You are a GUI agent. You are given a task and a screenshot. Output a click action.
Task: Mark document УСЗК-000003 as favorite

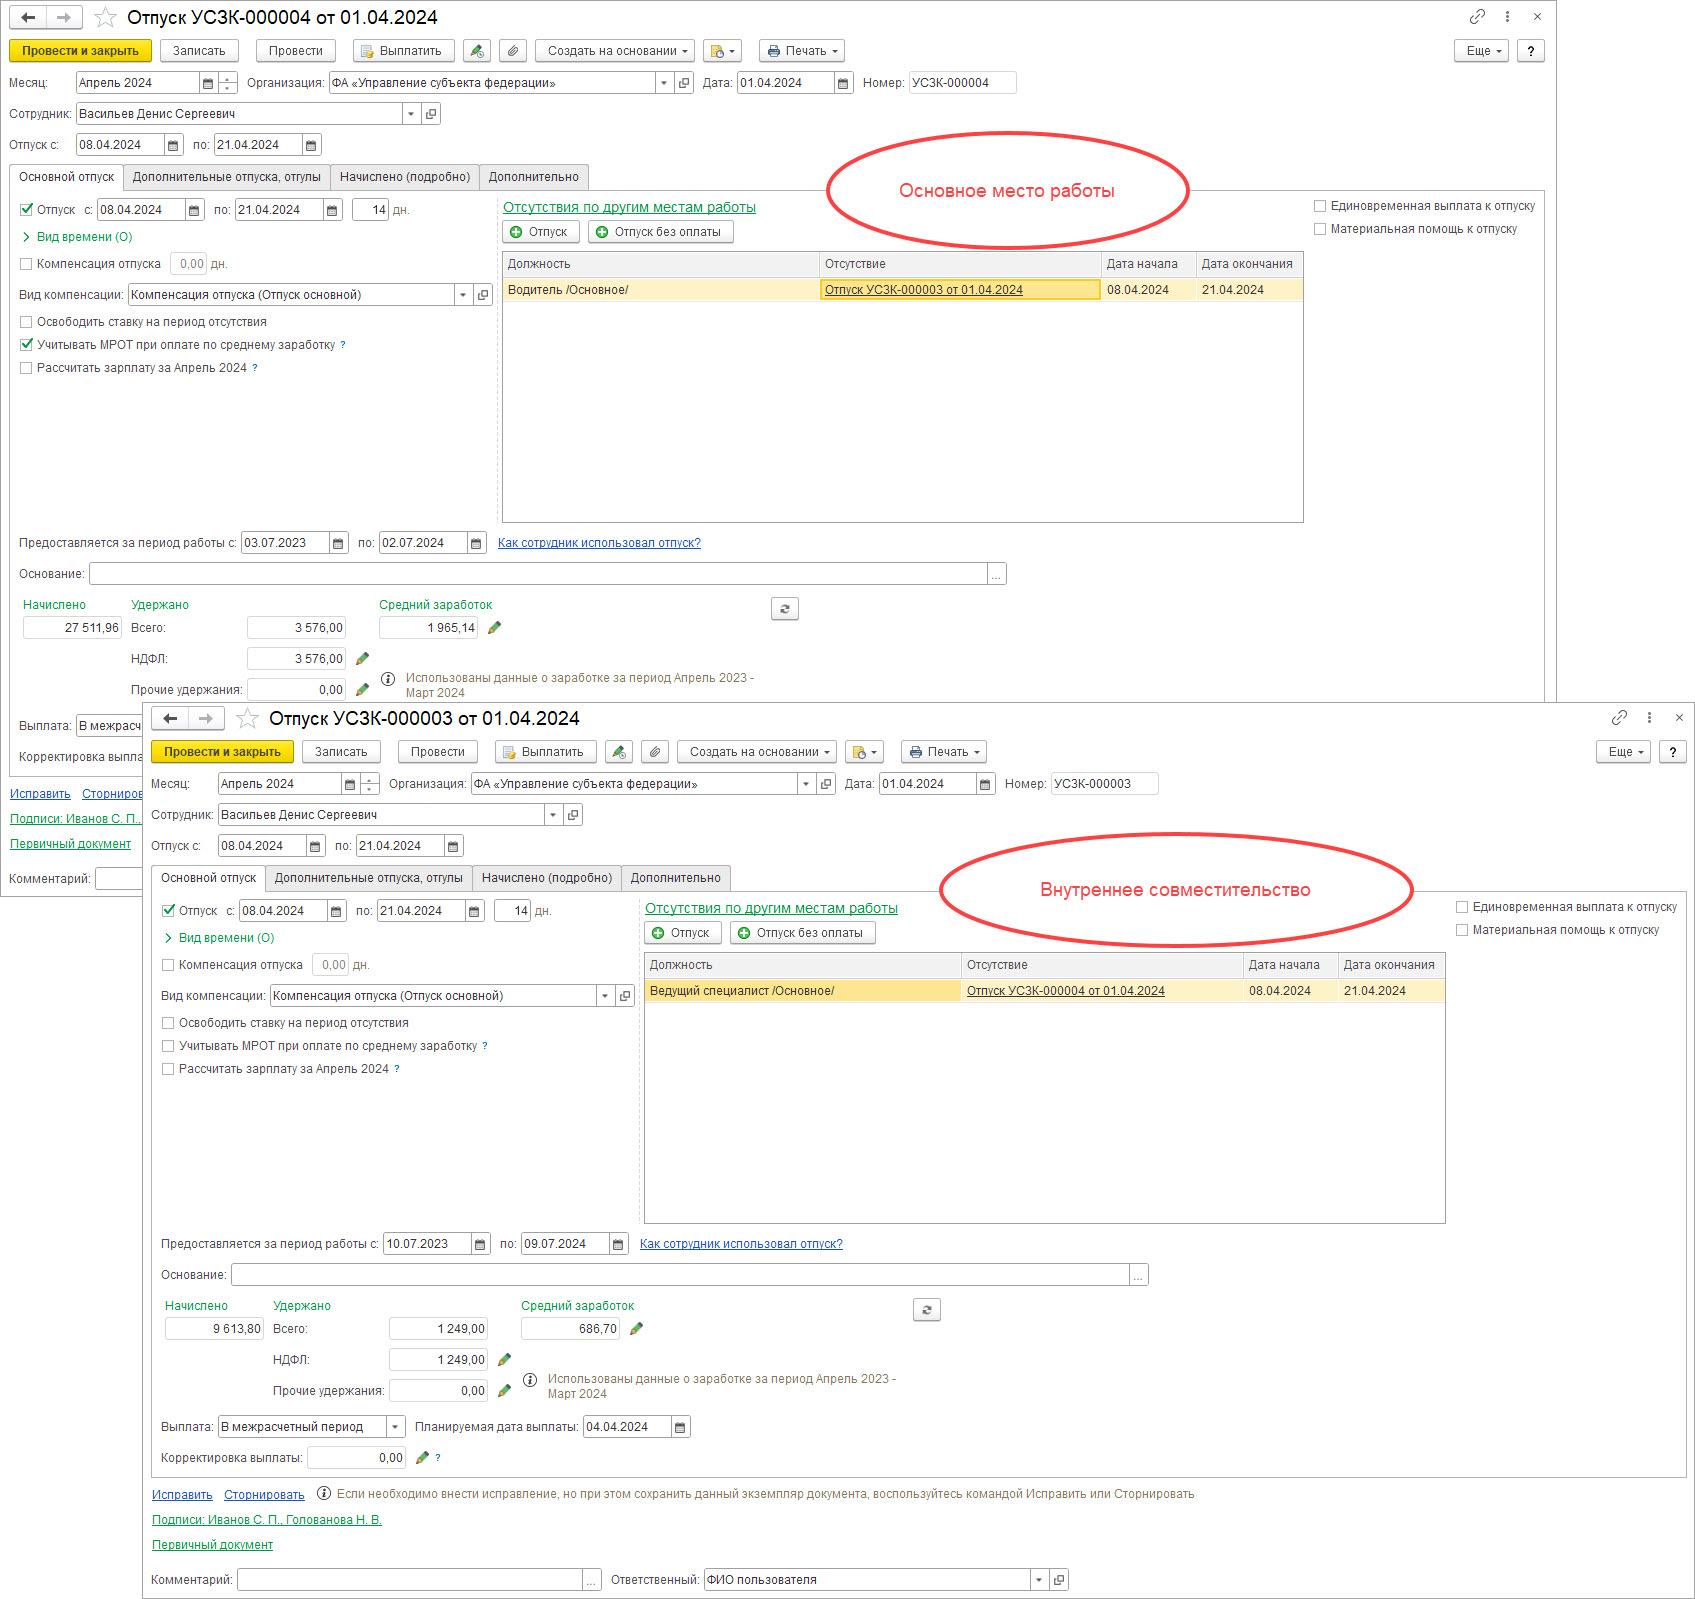tap(247, 718)
